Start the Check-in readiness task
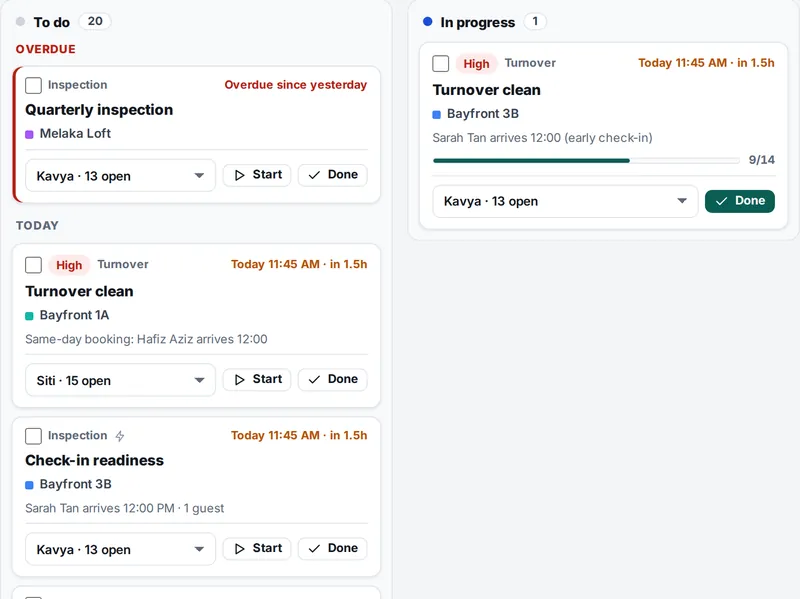Screen dimensions: 800x599 coord(257,548)
